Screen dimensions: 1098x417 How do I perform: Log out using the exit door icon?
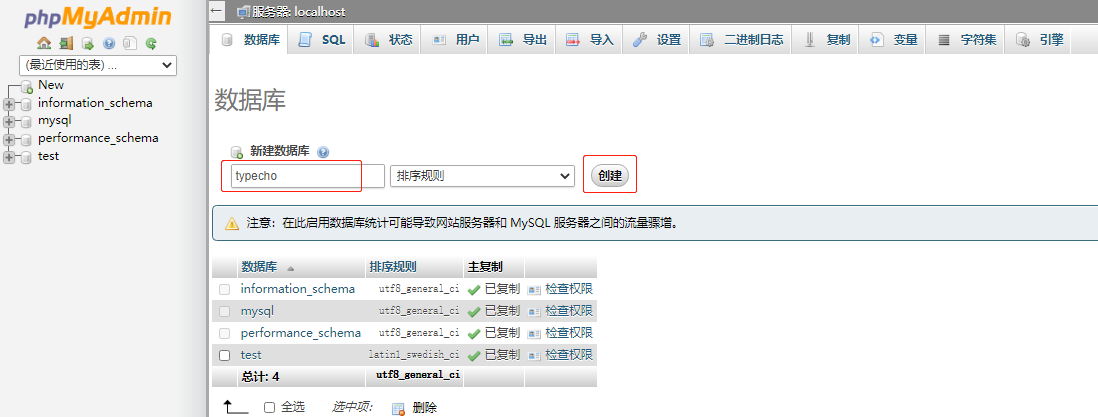(x=66, y=43)
